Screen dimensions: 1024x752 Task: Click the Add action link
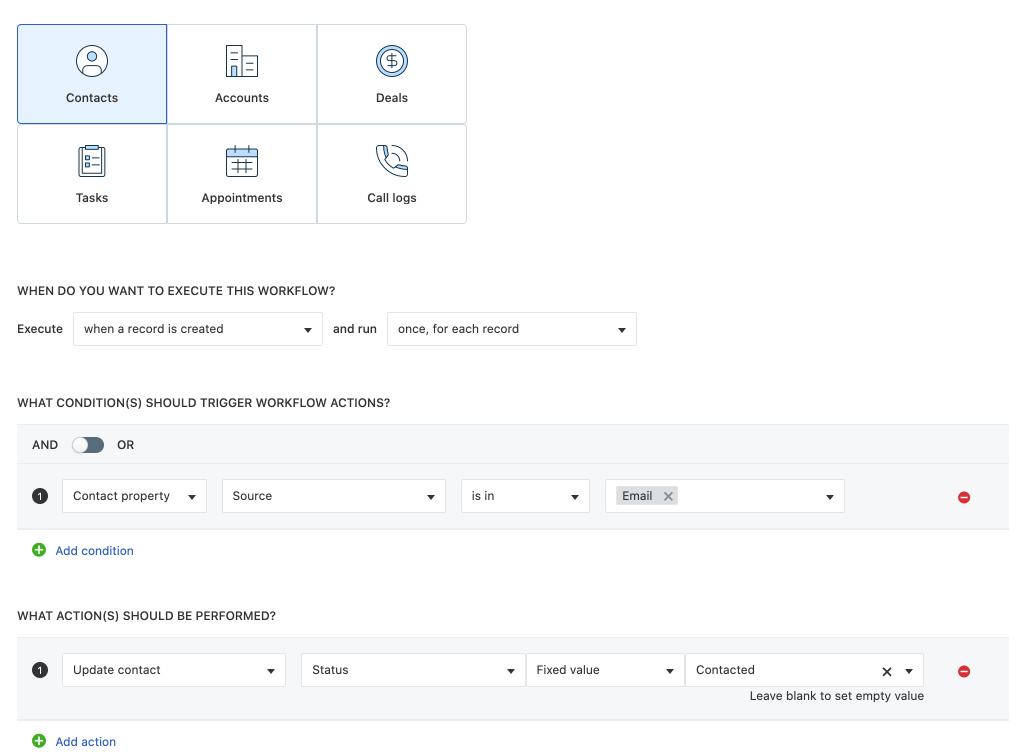(x=85, y=742)
